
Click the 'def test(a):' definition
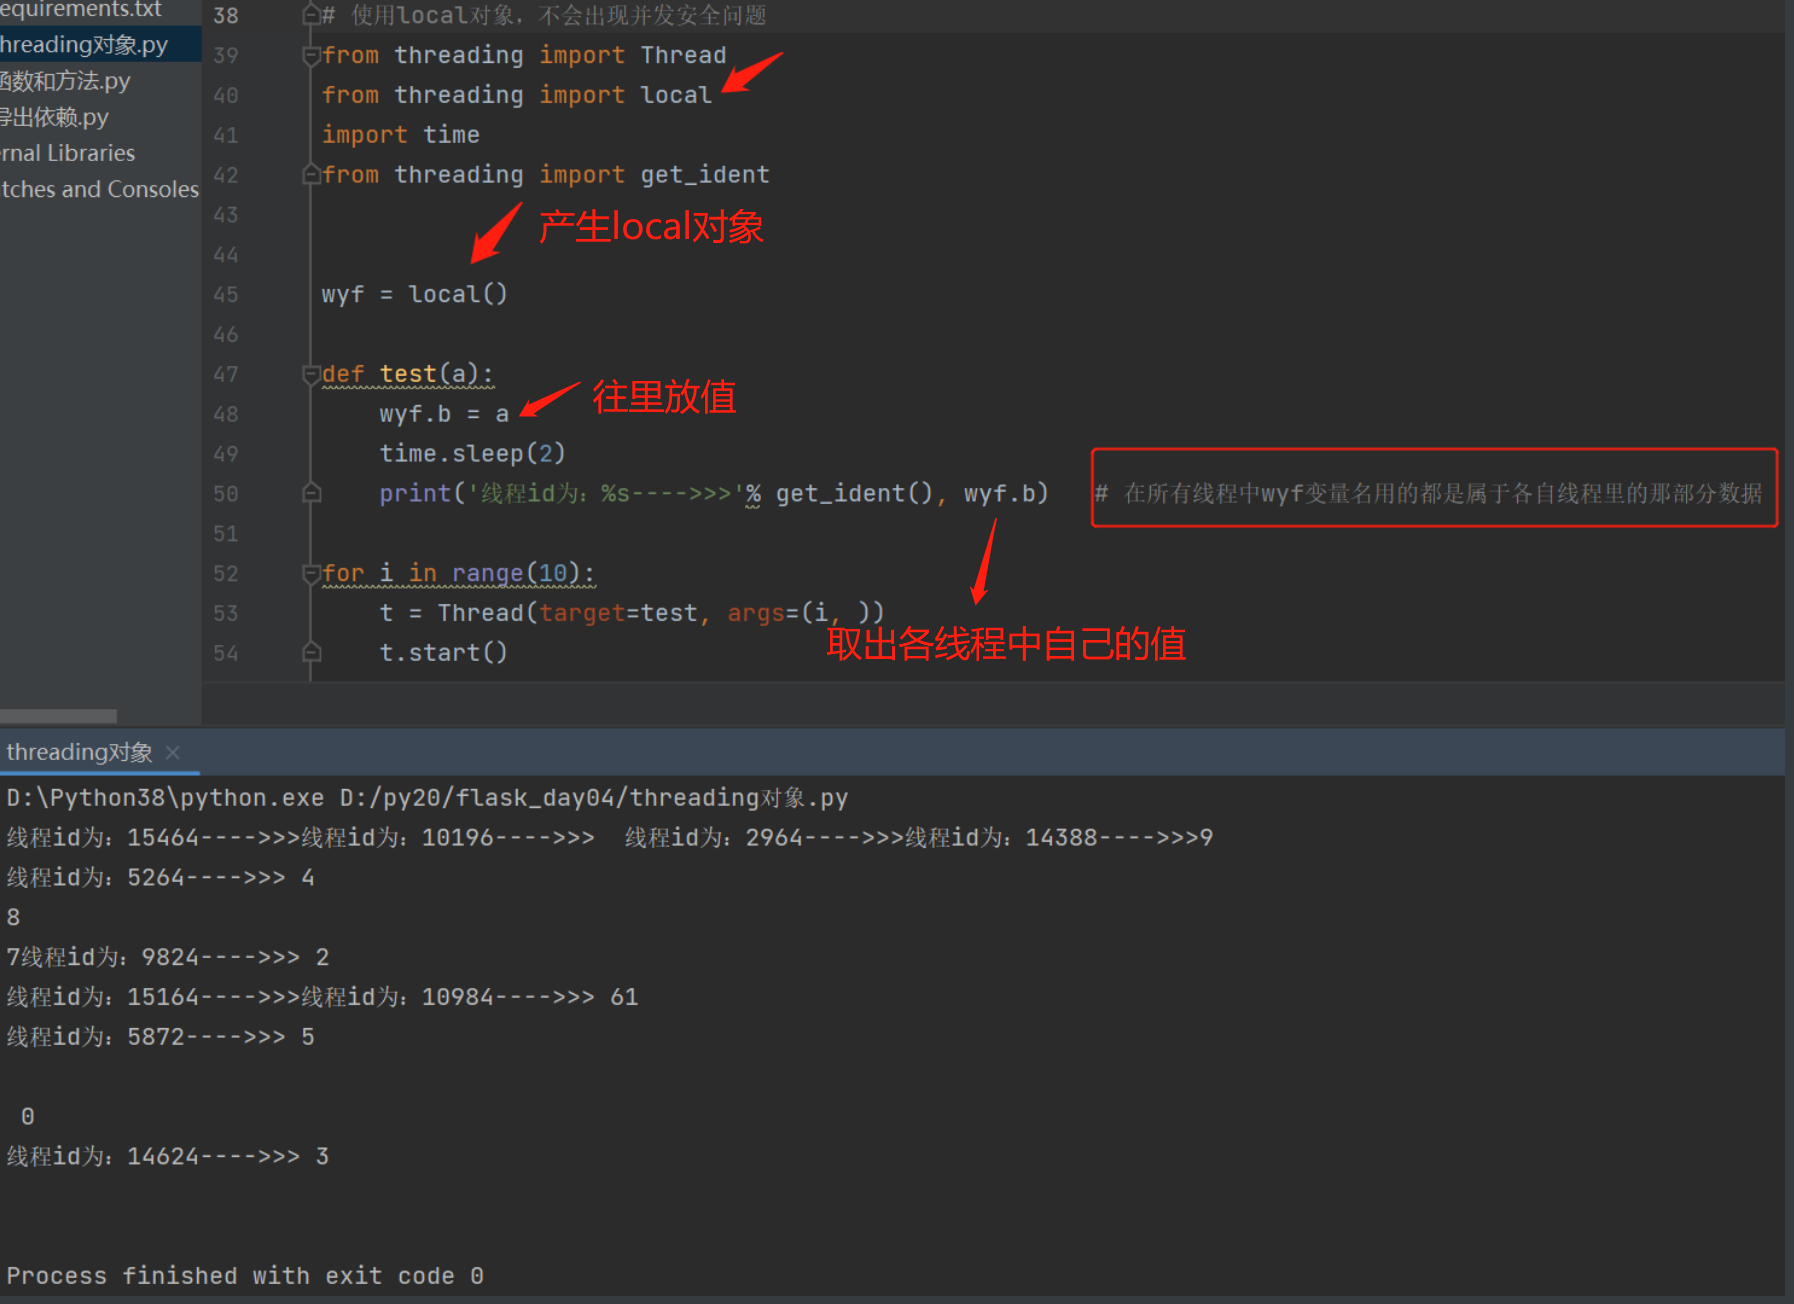point(407,374)
